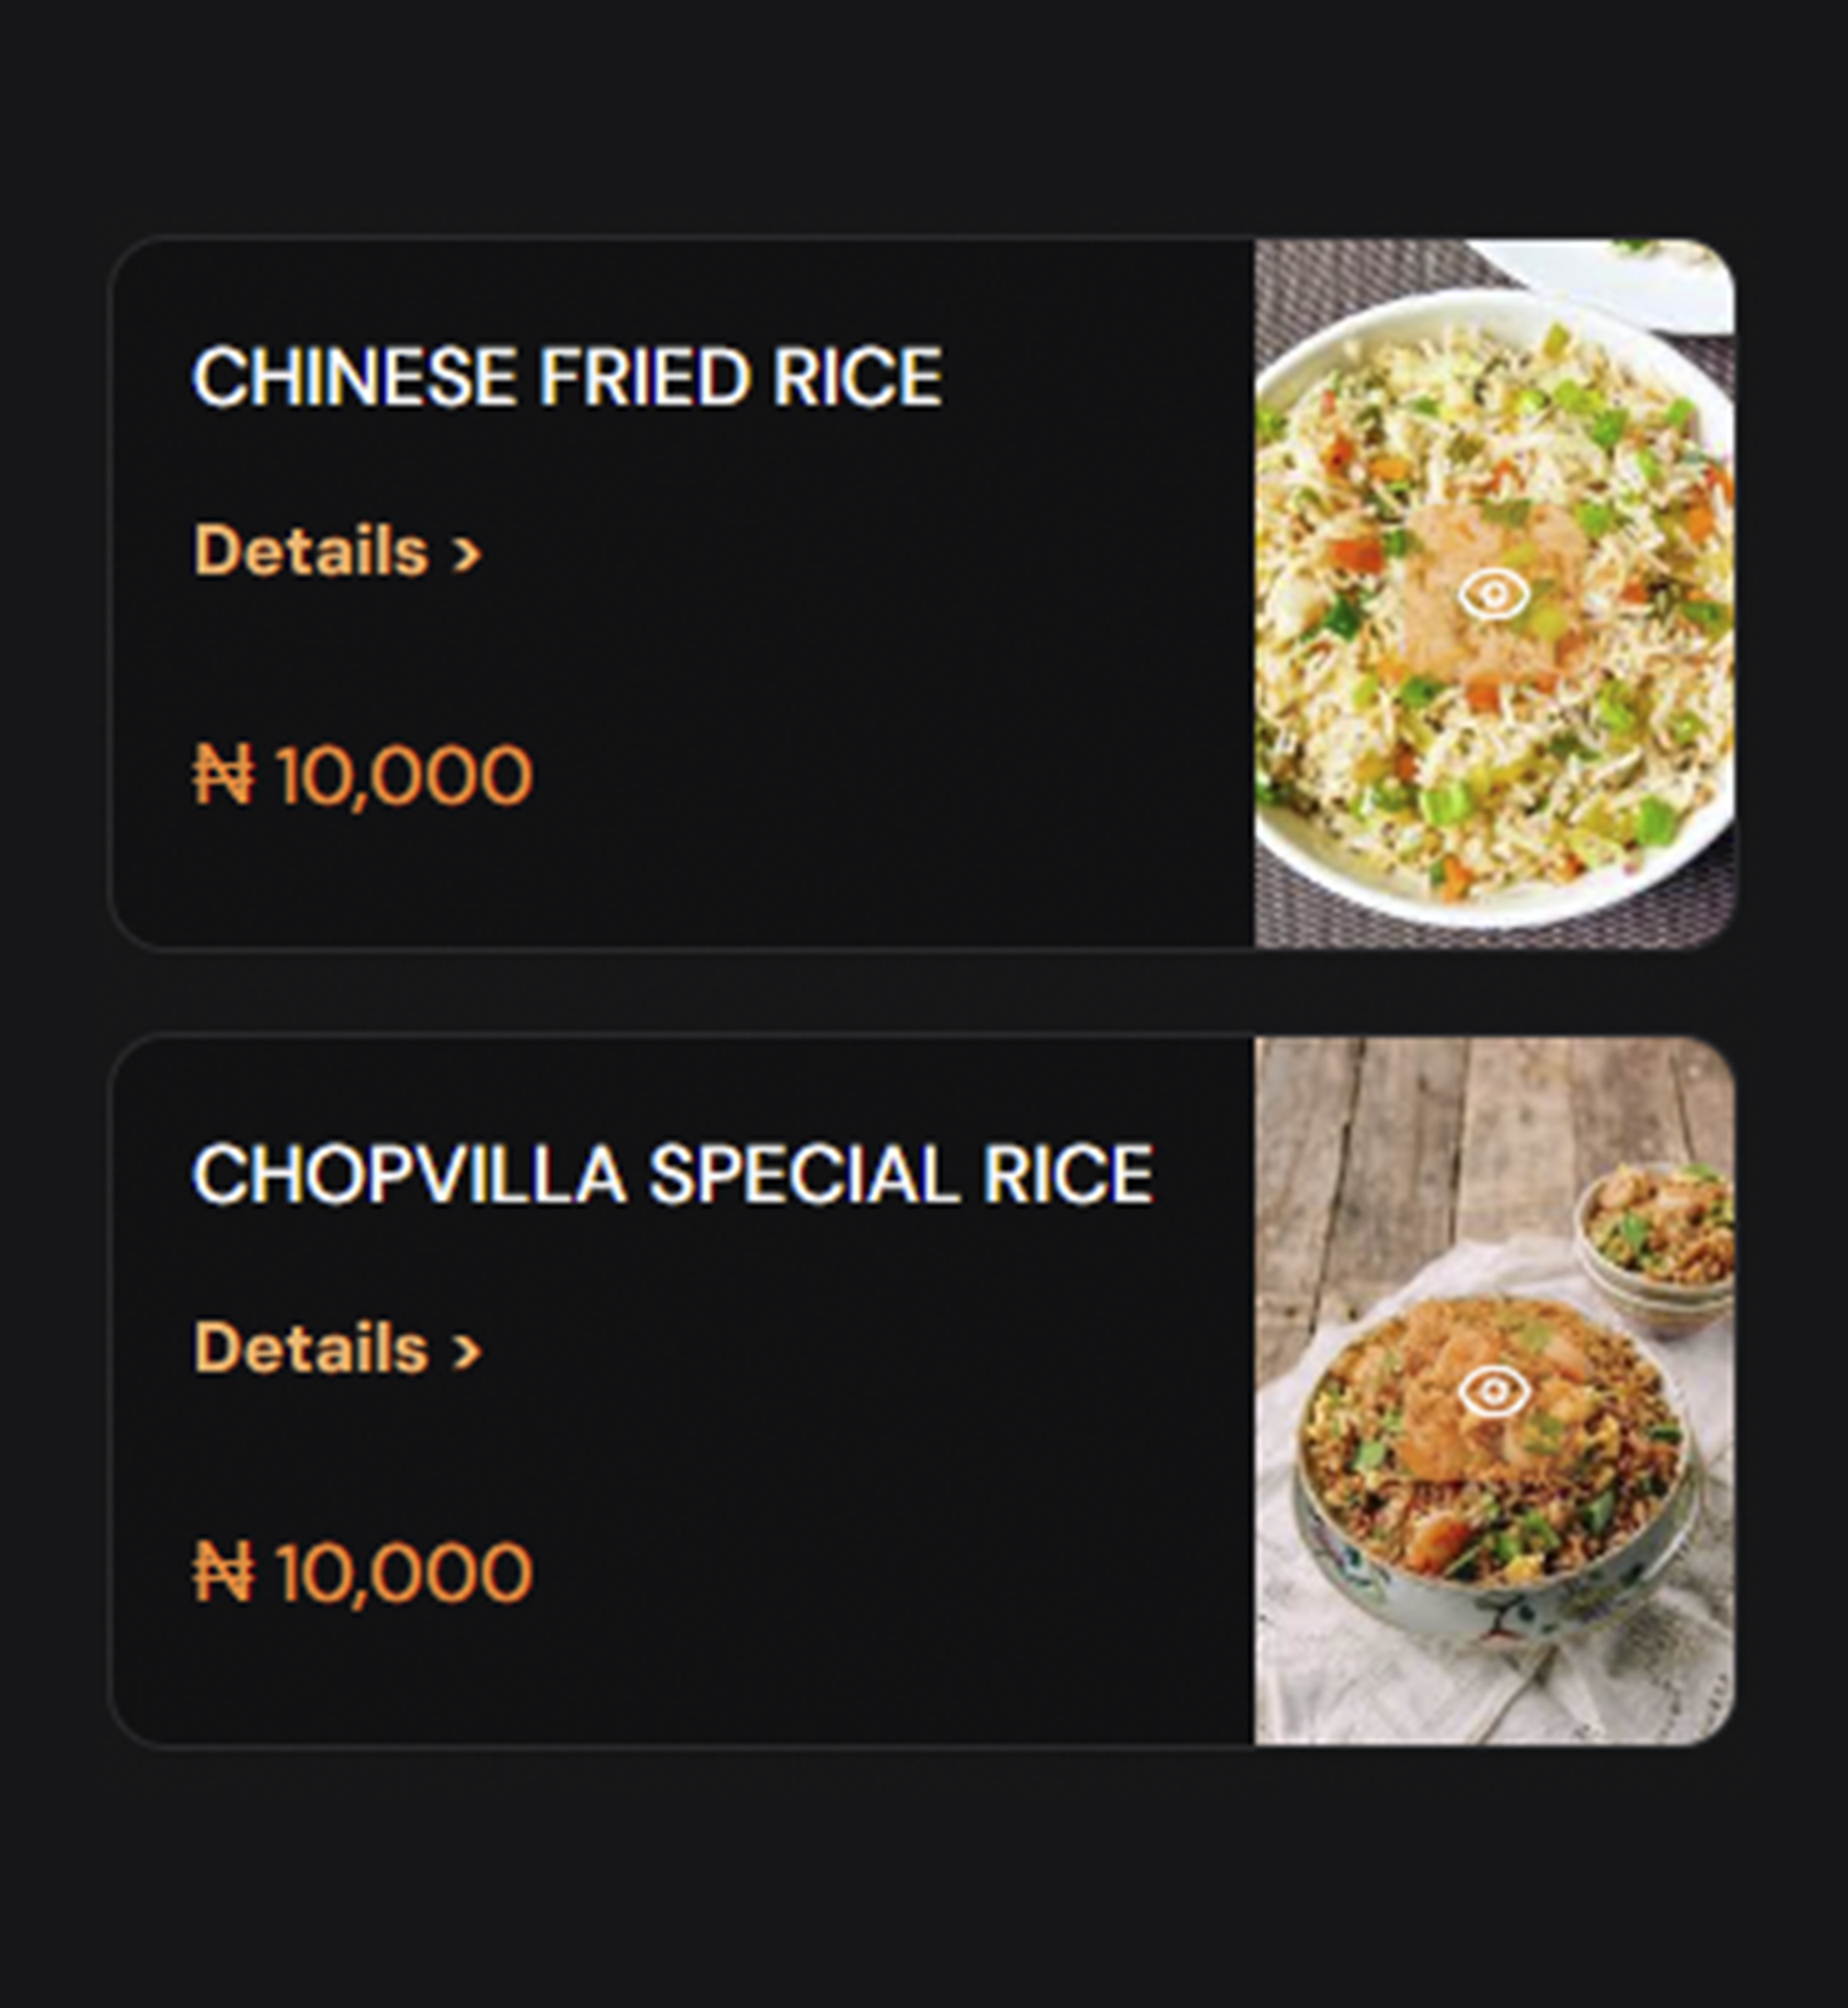Click the 10,000 amount under Chinese Fried Rice
The height and width of the screenshot is (2008, 1848).
[x=403, y=775]
